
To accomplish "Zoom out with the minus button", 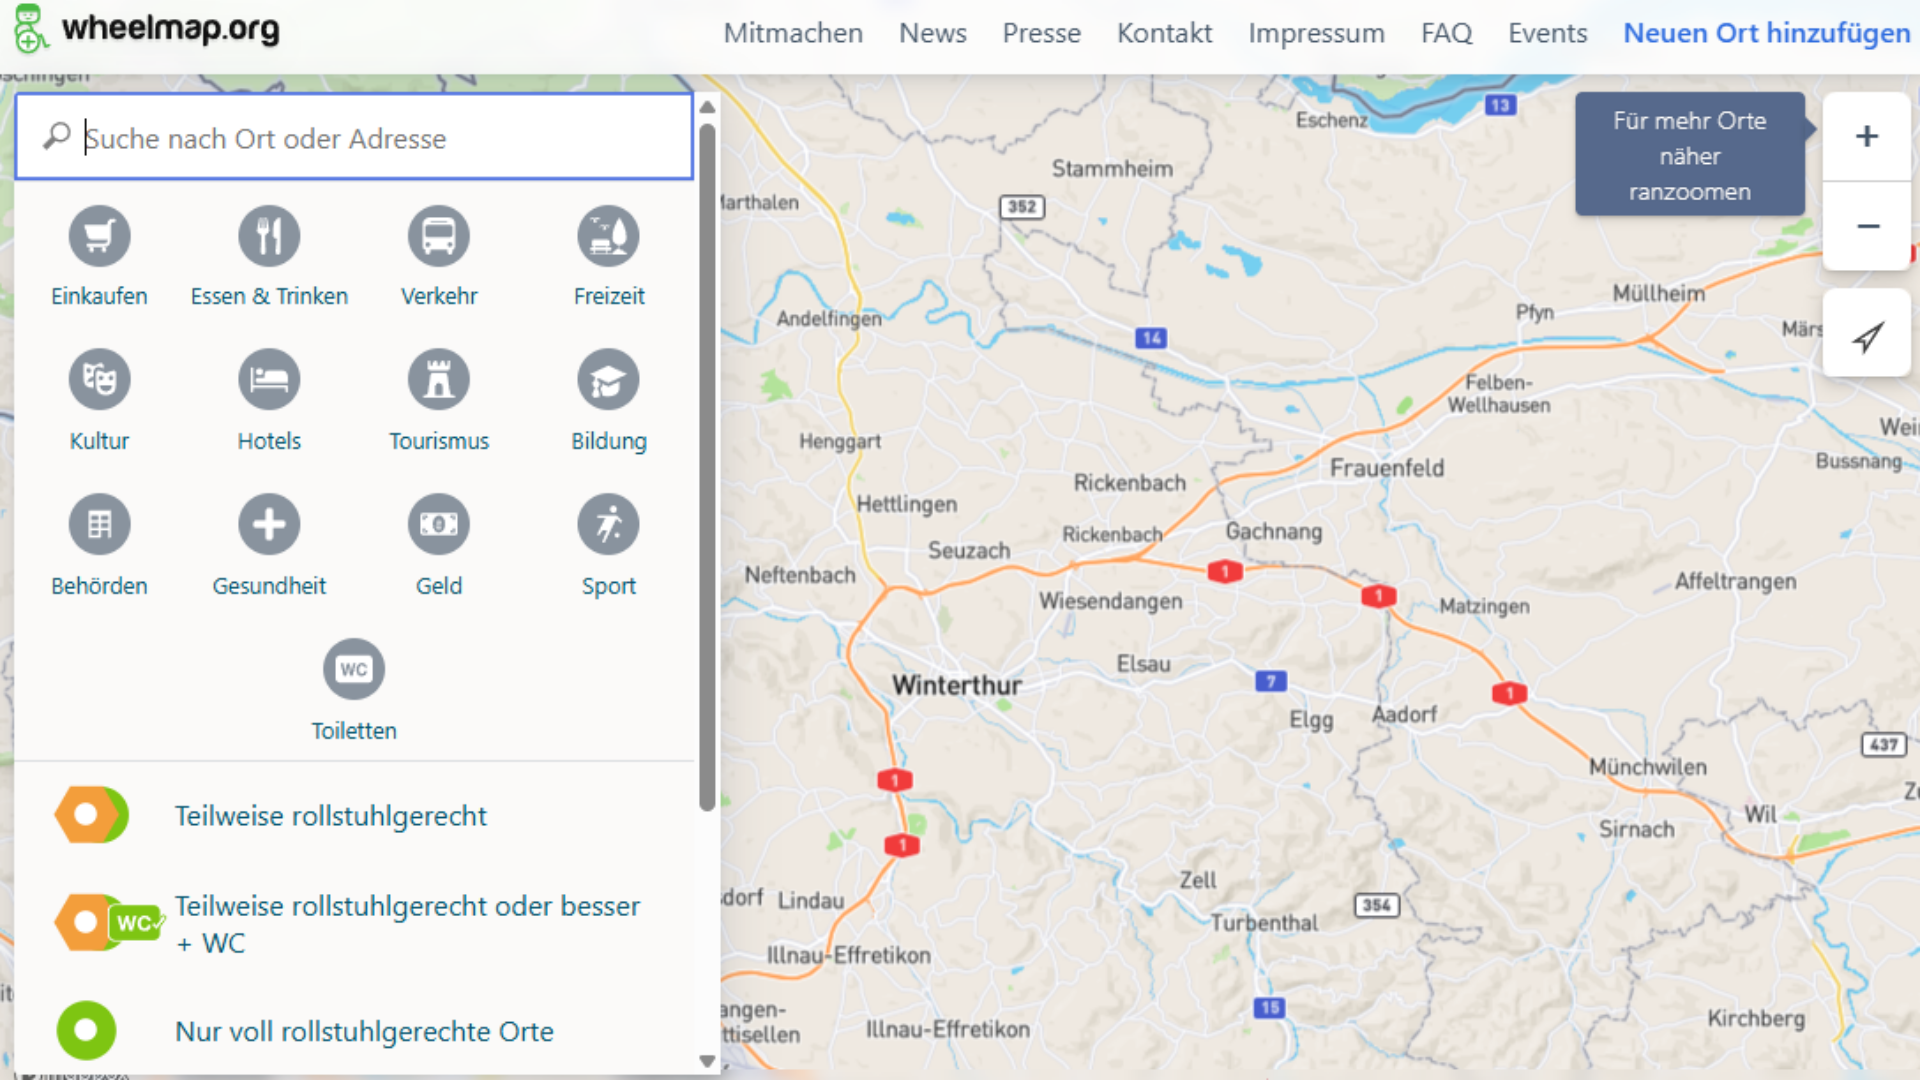I will point(1867,226).
